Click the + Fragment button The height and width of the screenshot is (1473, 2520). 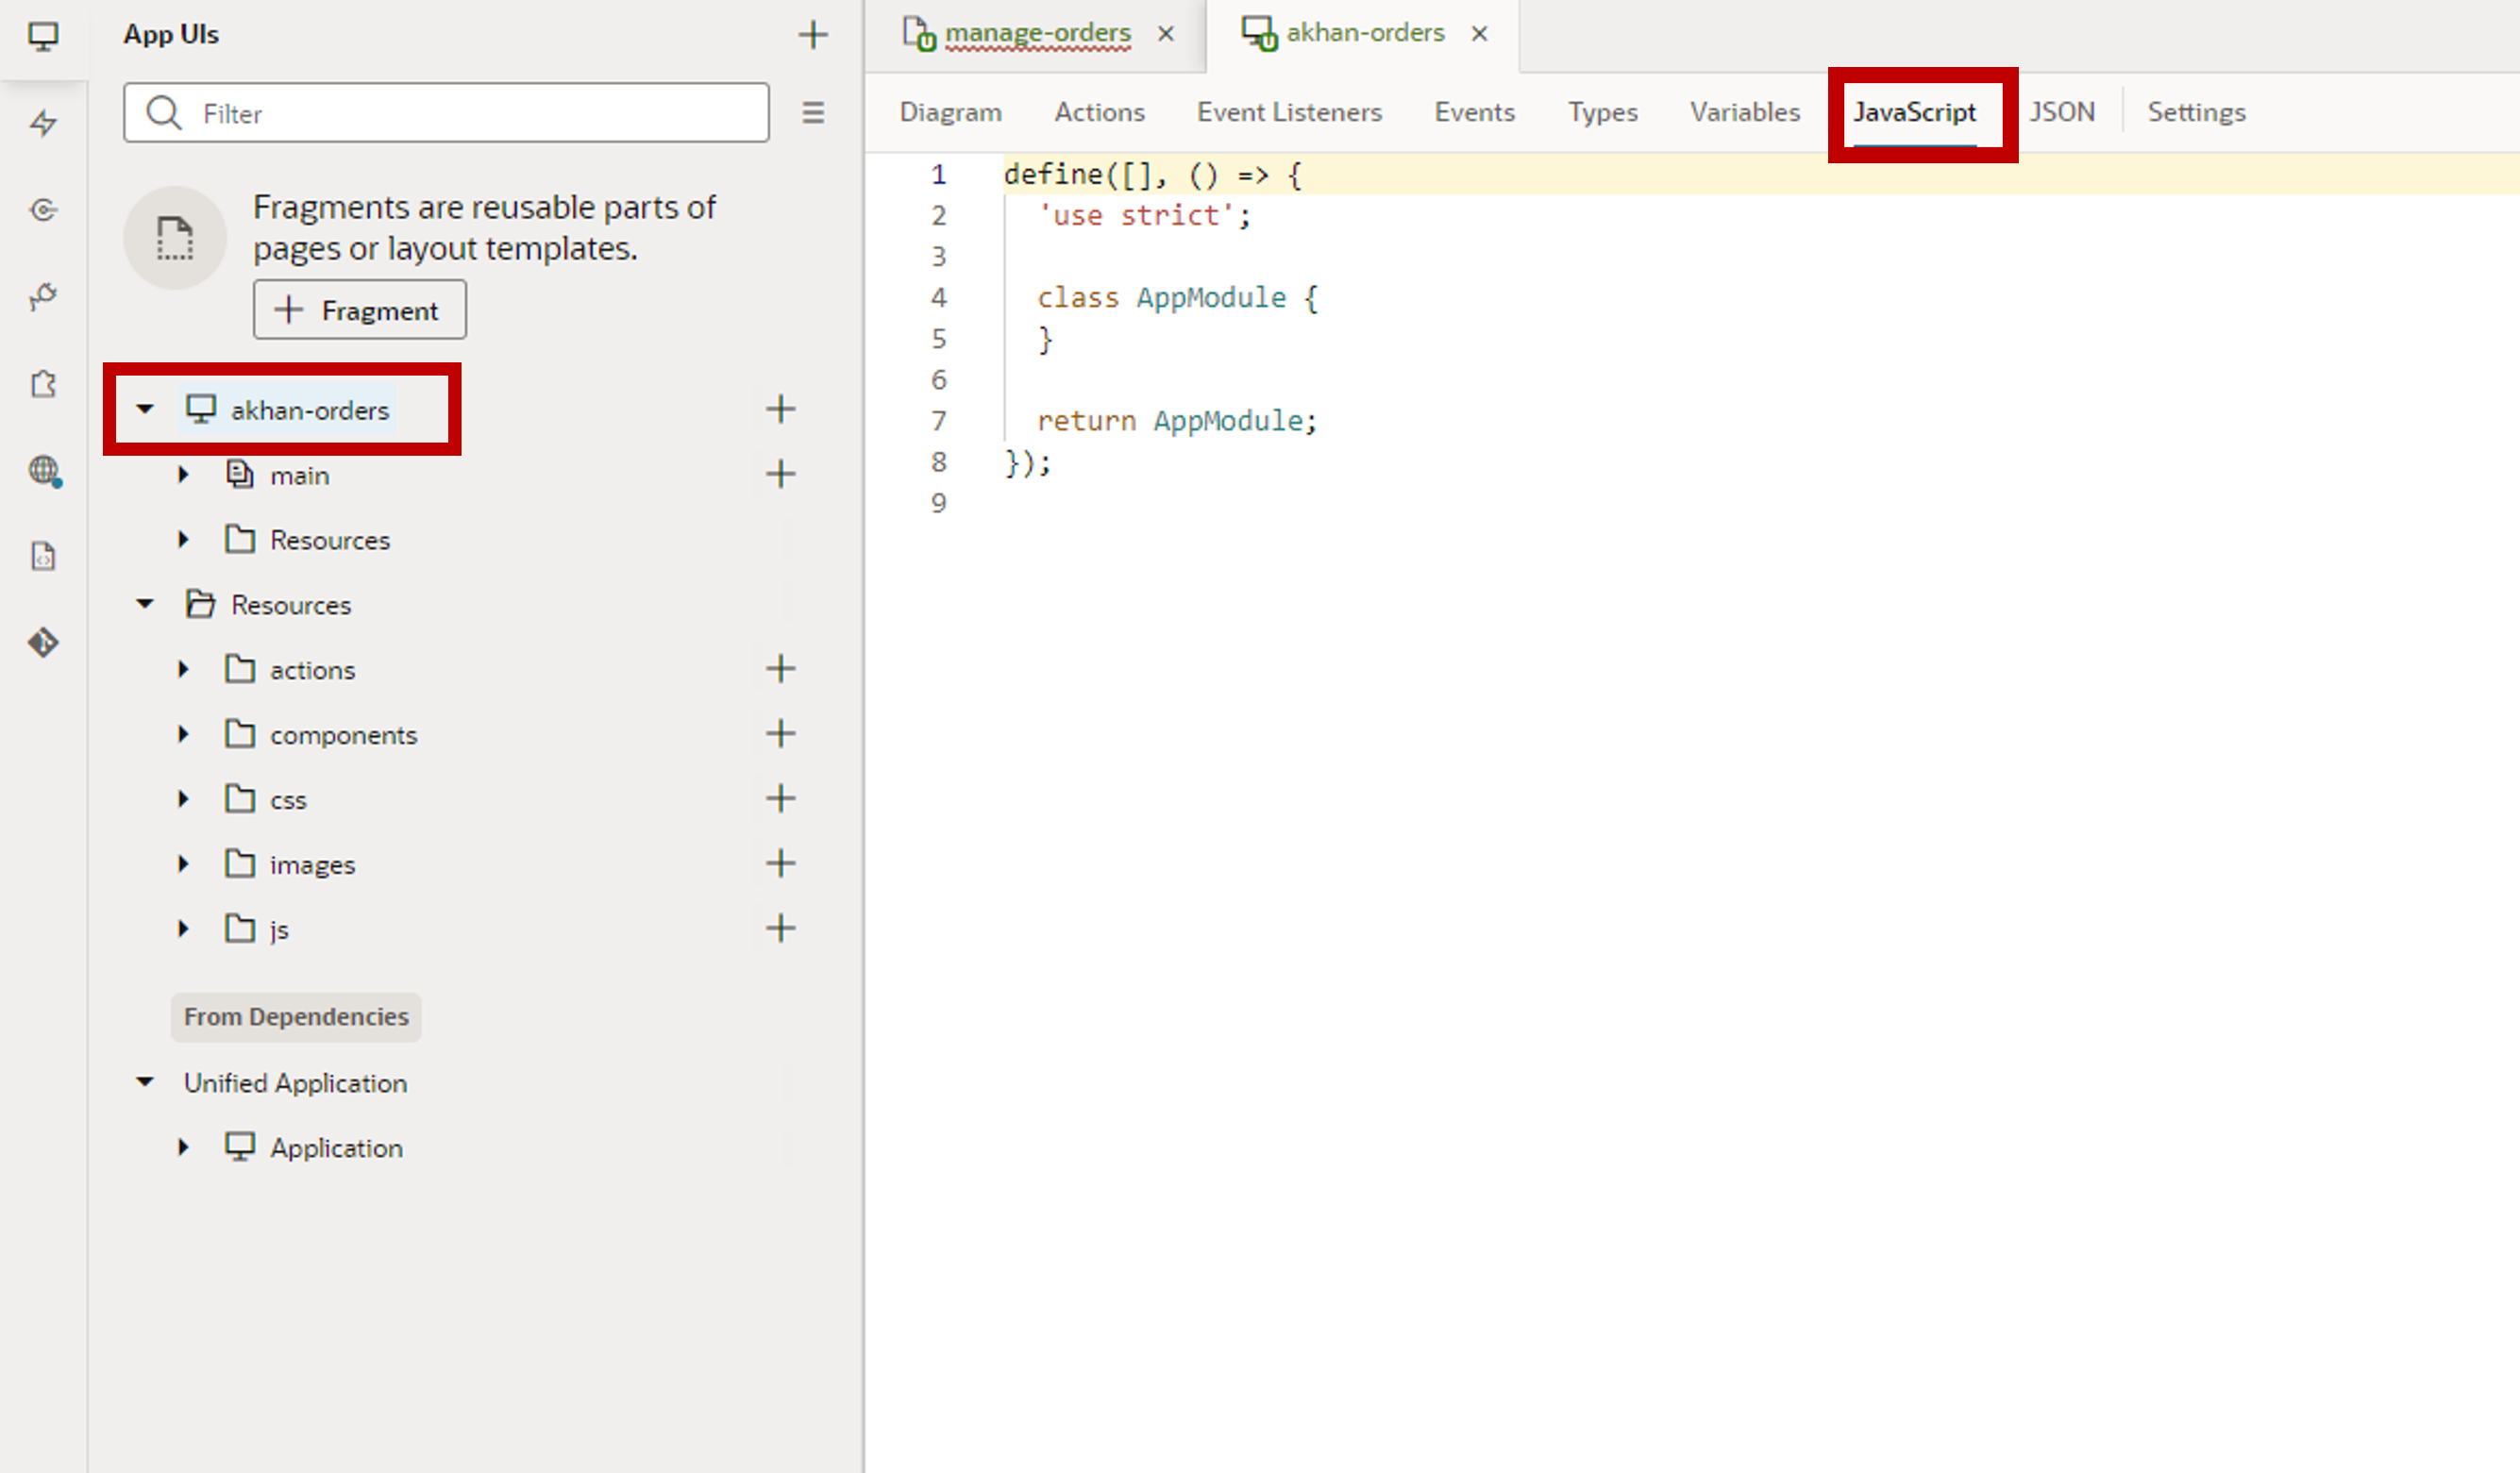point(359,310)
